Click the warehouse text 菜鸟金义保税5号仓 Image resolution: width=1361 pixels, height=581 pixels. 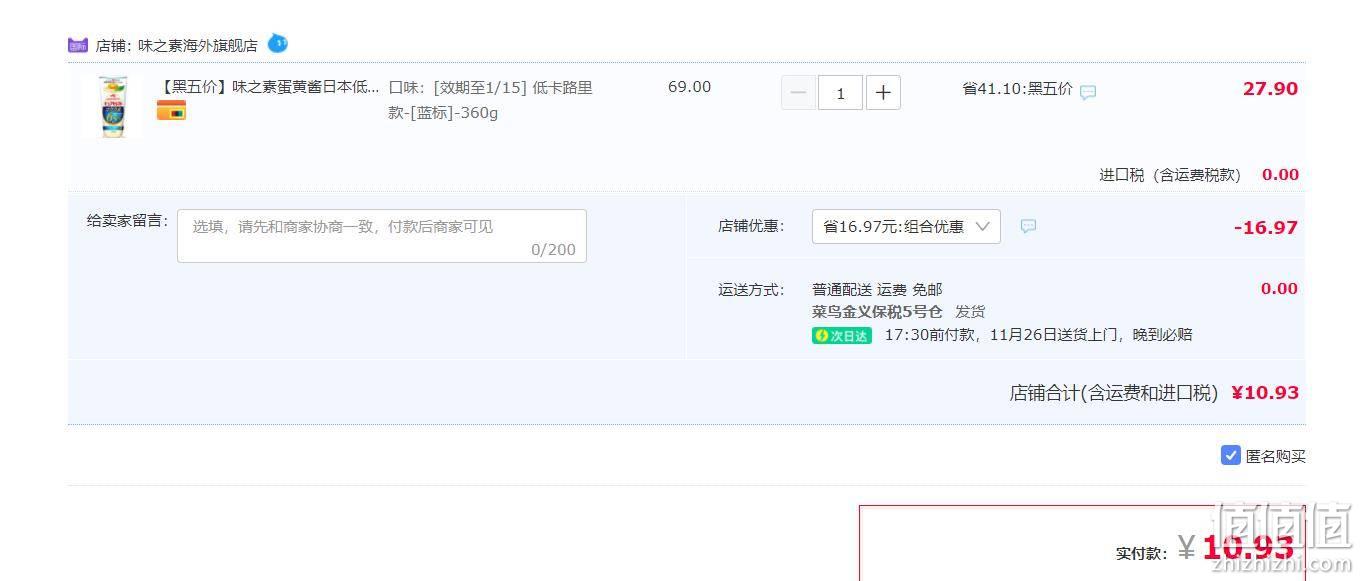tap(877, 312)
